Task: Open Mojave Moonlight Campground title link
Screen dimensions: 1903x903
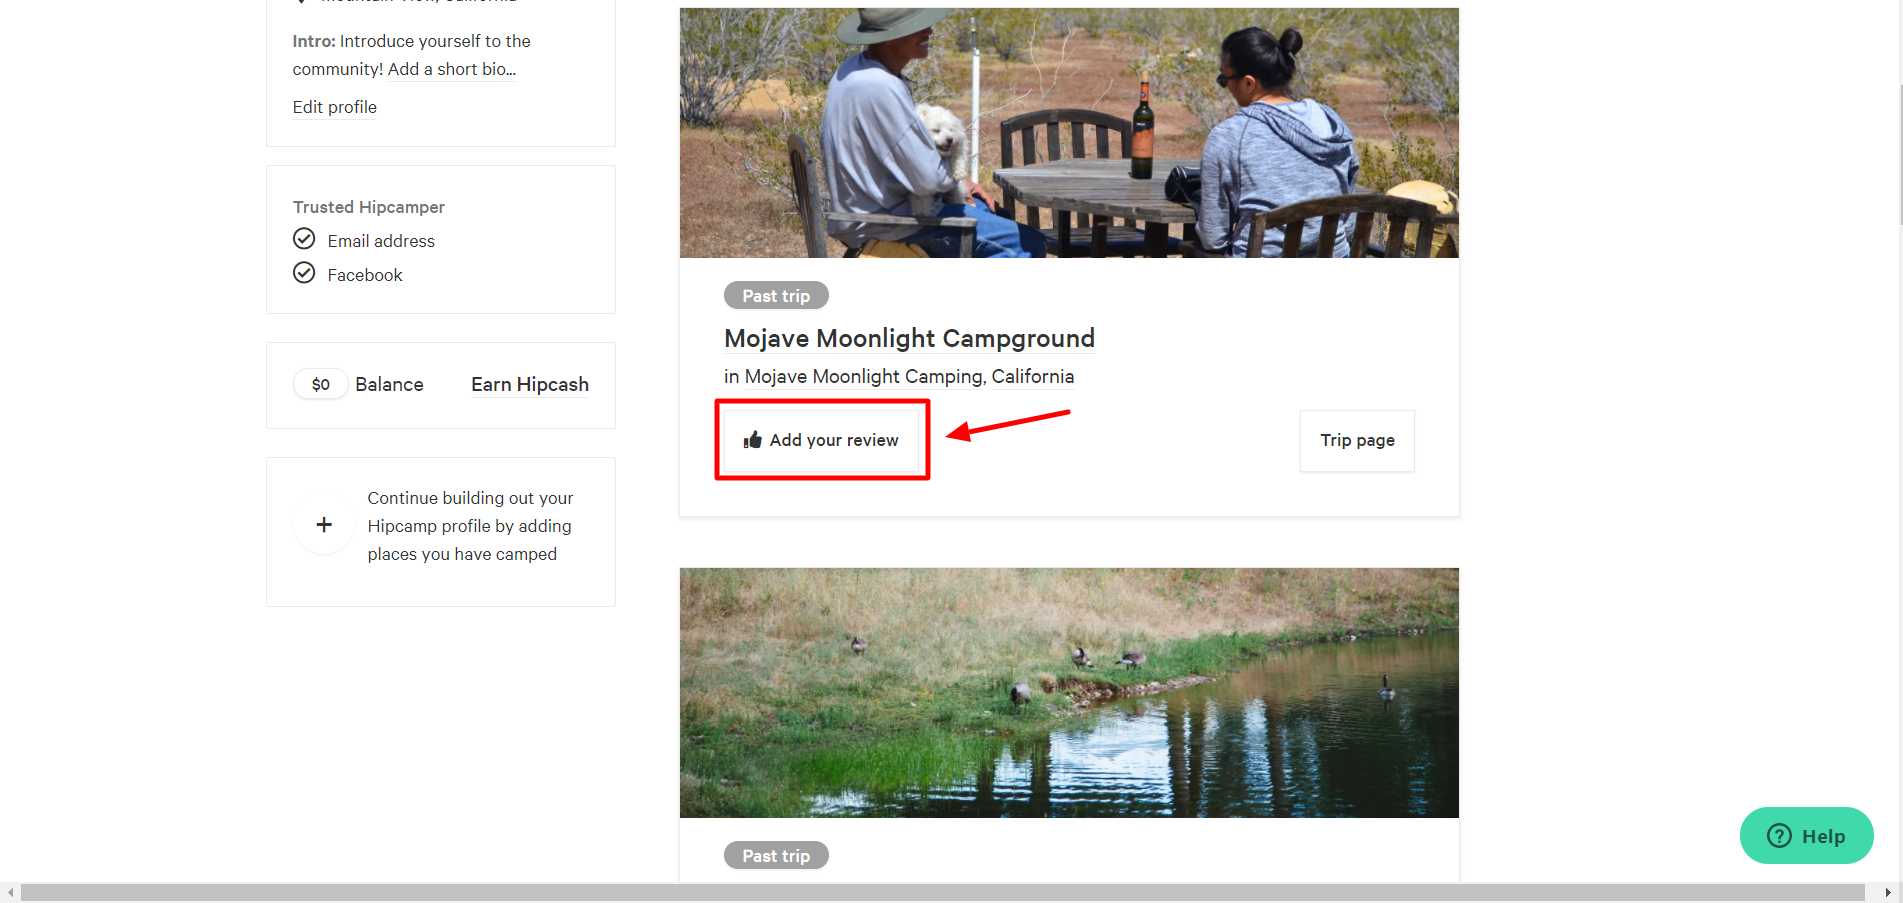Action: pyautogui.click(x=908, y=338)
